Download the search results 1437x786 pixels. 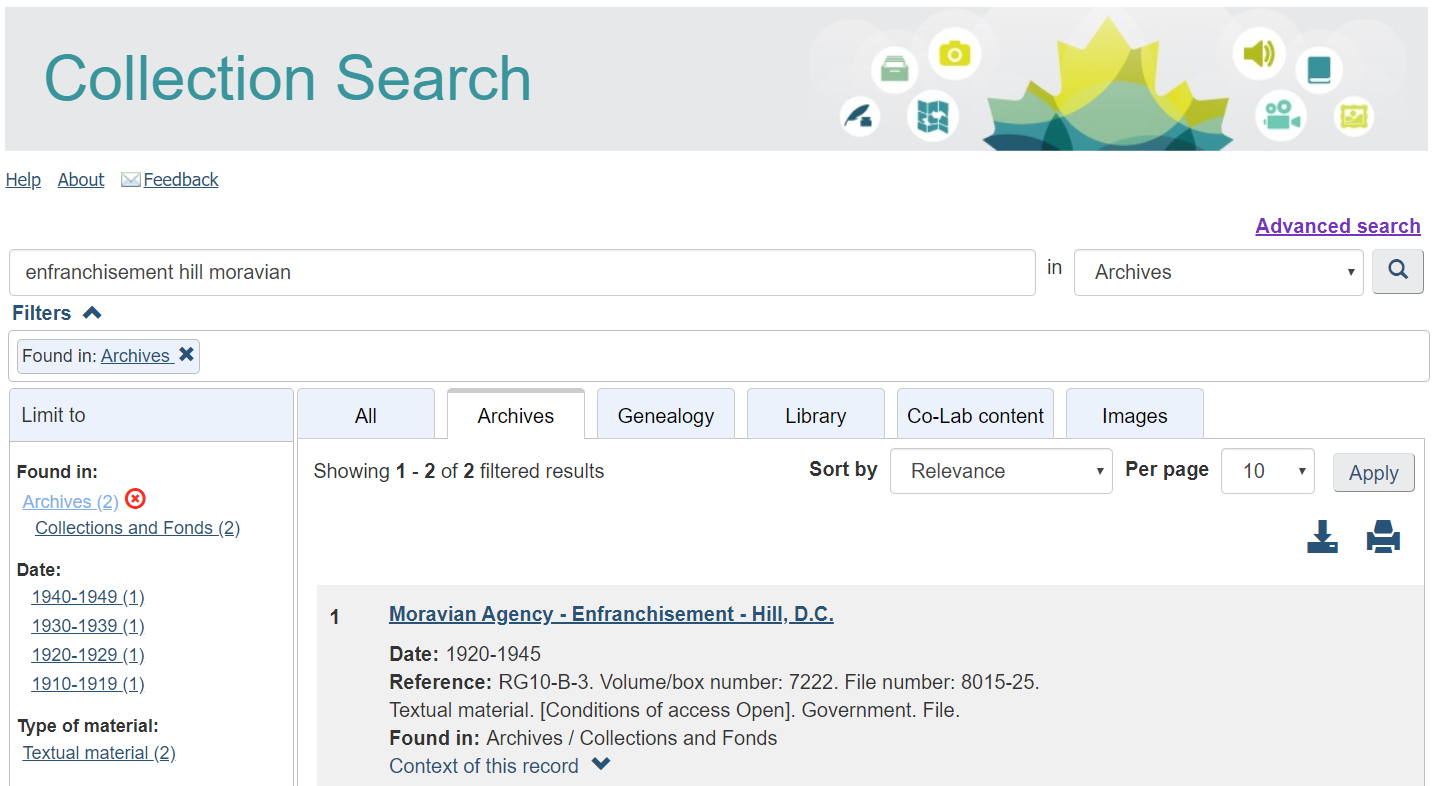[x=1322, y=537]
